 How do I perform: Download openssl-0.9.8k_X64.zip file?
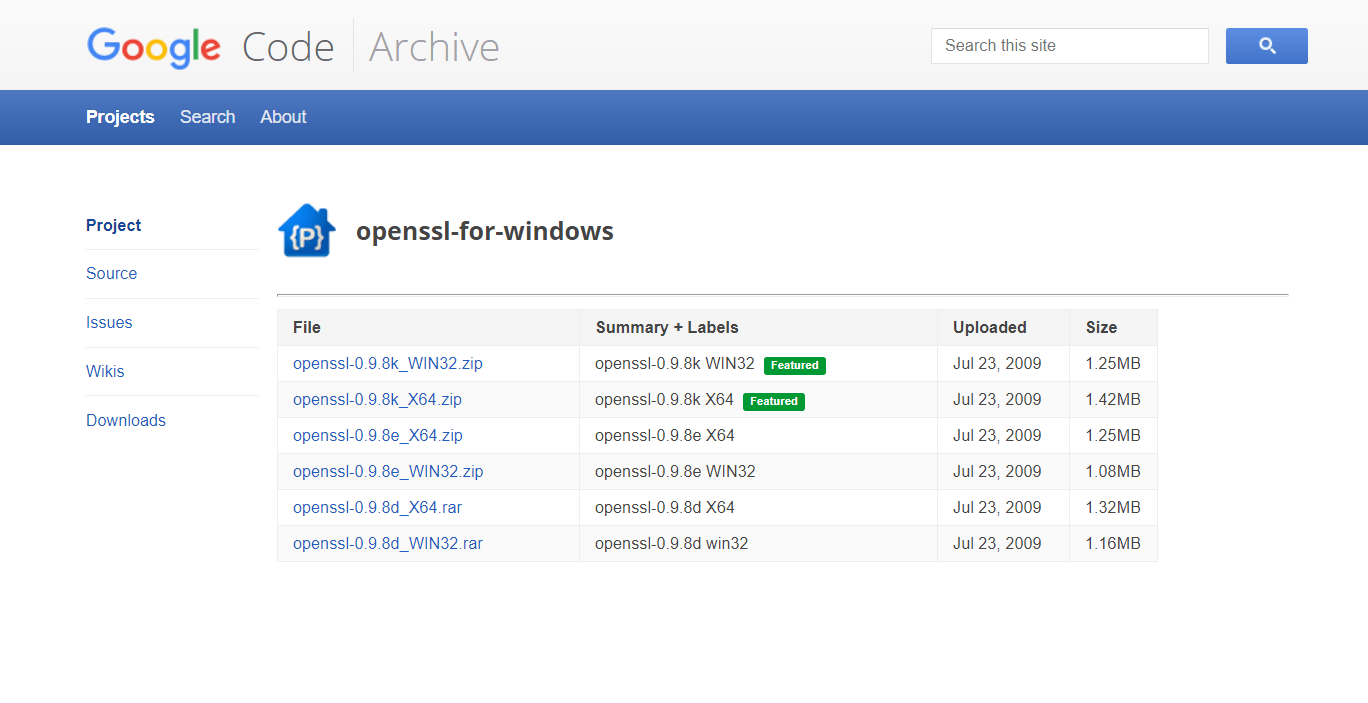[377, 400]
